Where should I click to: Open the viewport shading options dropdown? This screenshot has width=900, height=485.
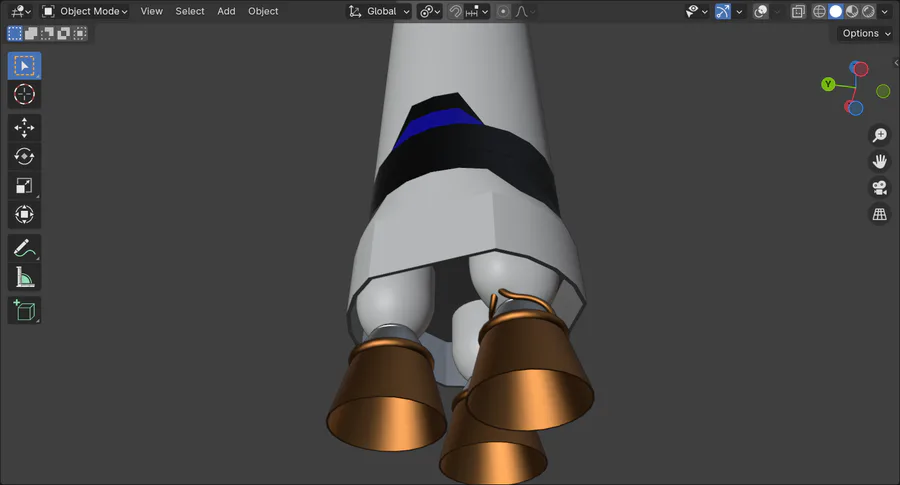(885, 11)
